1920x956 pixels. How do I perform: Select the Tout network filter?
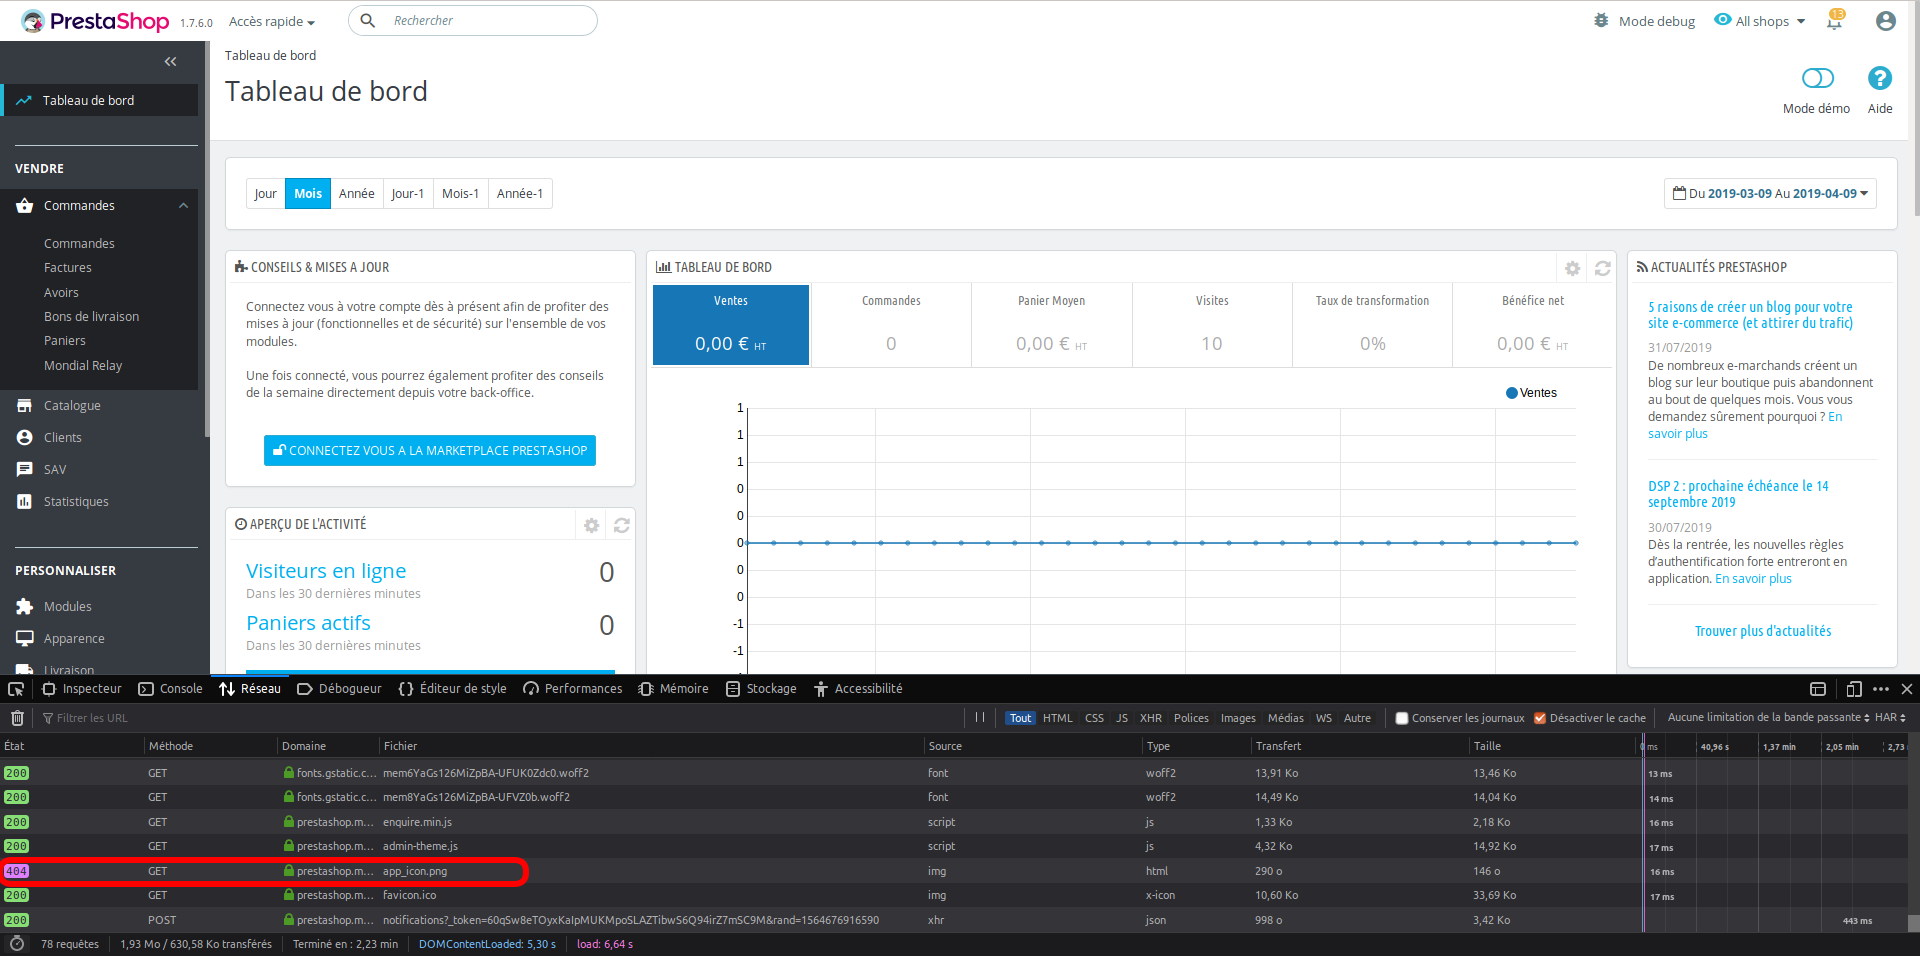click(x=1020, y=718)
